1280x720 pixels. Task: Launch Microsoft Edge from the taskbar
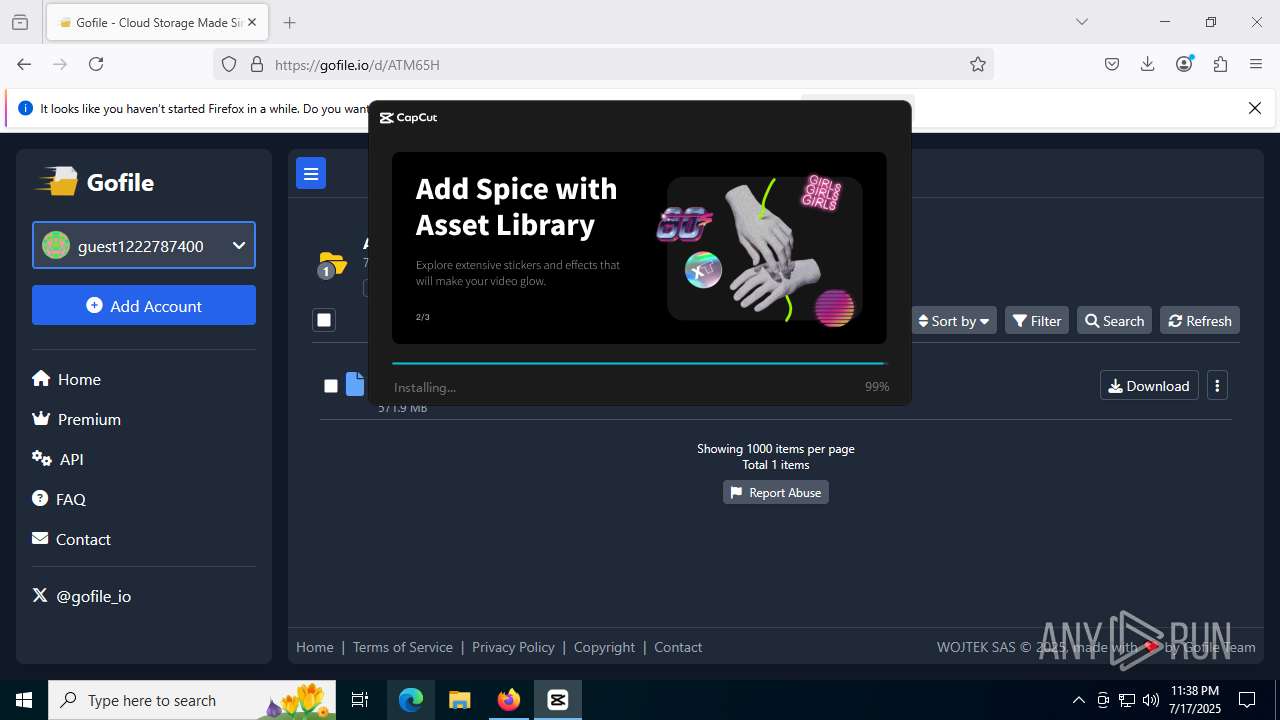[x=411, y=700]
